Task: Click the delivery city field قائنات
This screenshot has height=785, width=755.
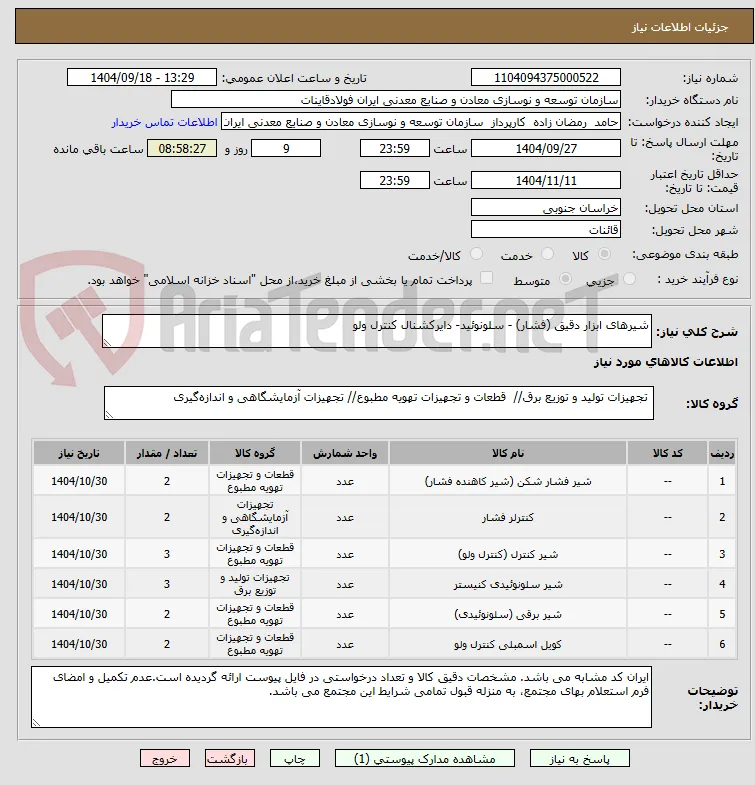Action: 546,229
